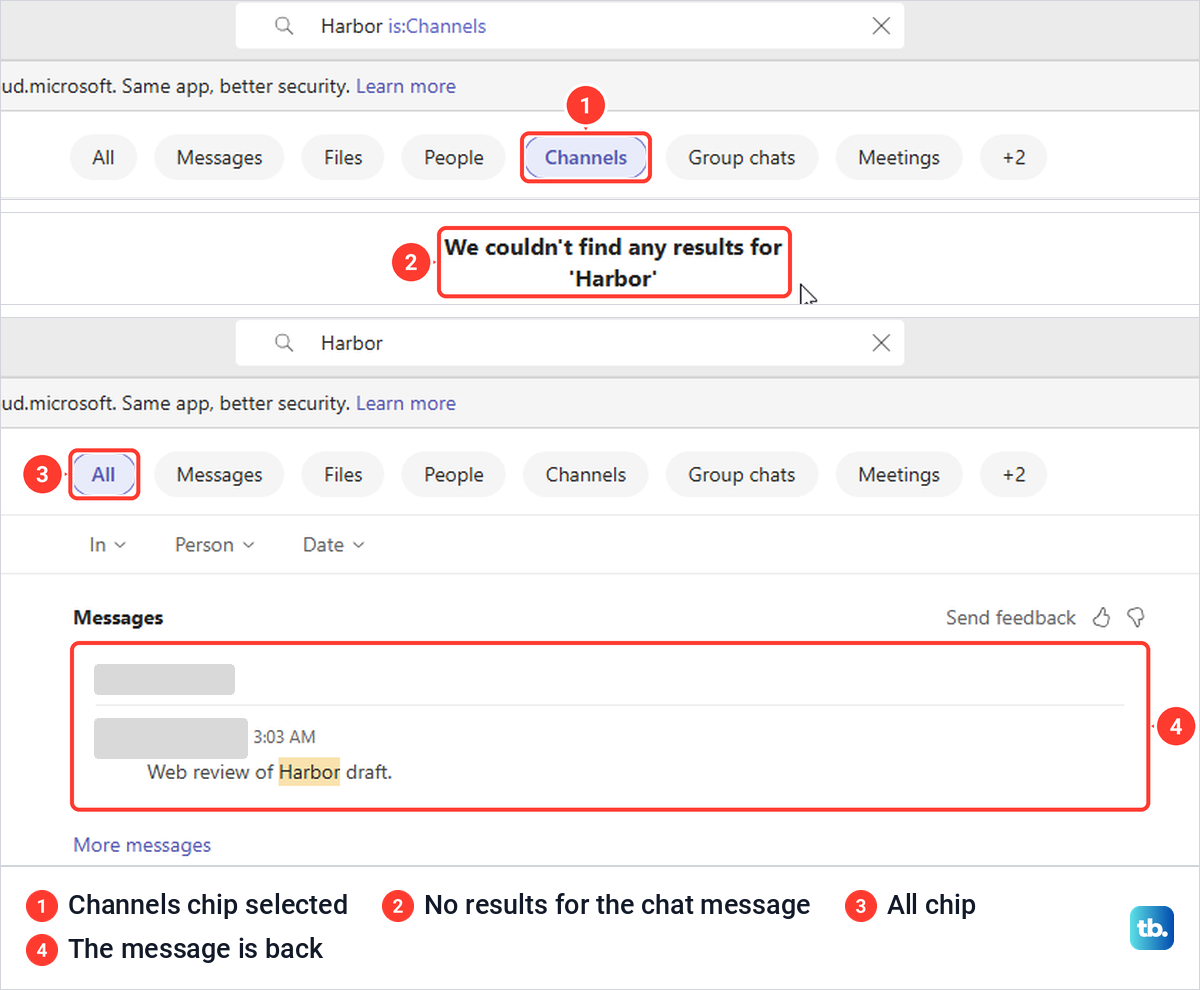Click the '3:03 AM' message timestamp
Image resolution: width=1200 pixels, height=990 pixels.
[284, 737]
